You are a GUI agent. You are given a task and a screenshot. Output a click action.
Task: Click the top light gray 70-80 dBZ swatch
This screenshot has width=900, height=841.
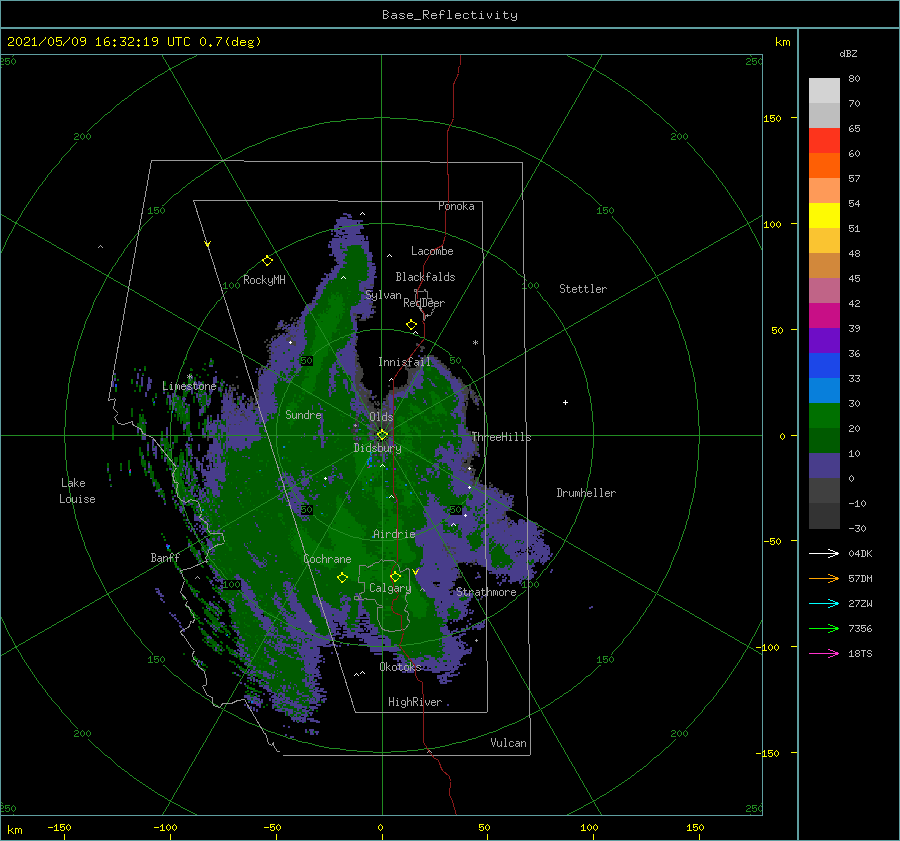coord(824,91)
